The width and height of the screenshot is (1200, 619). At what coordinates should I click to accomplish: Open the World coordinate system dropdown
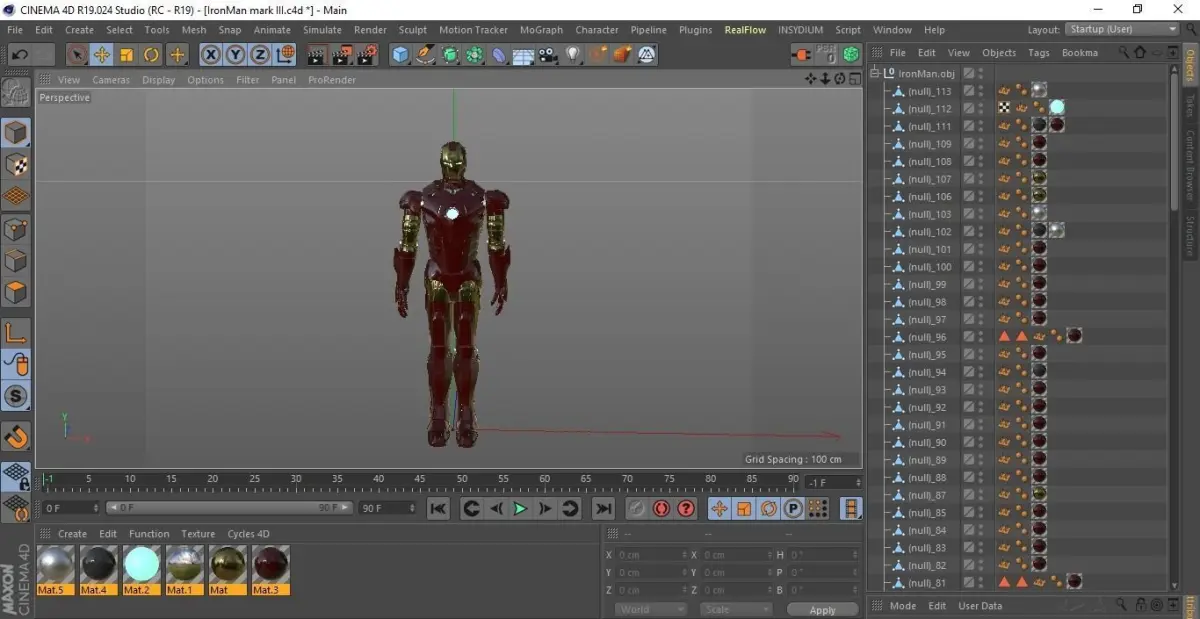pos(651,609)
